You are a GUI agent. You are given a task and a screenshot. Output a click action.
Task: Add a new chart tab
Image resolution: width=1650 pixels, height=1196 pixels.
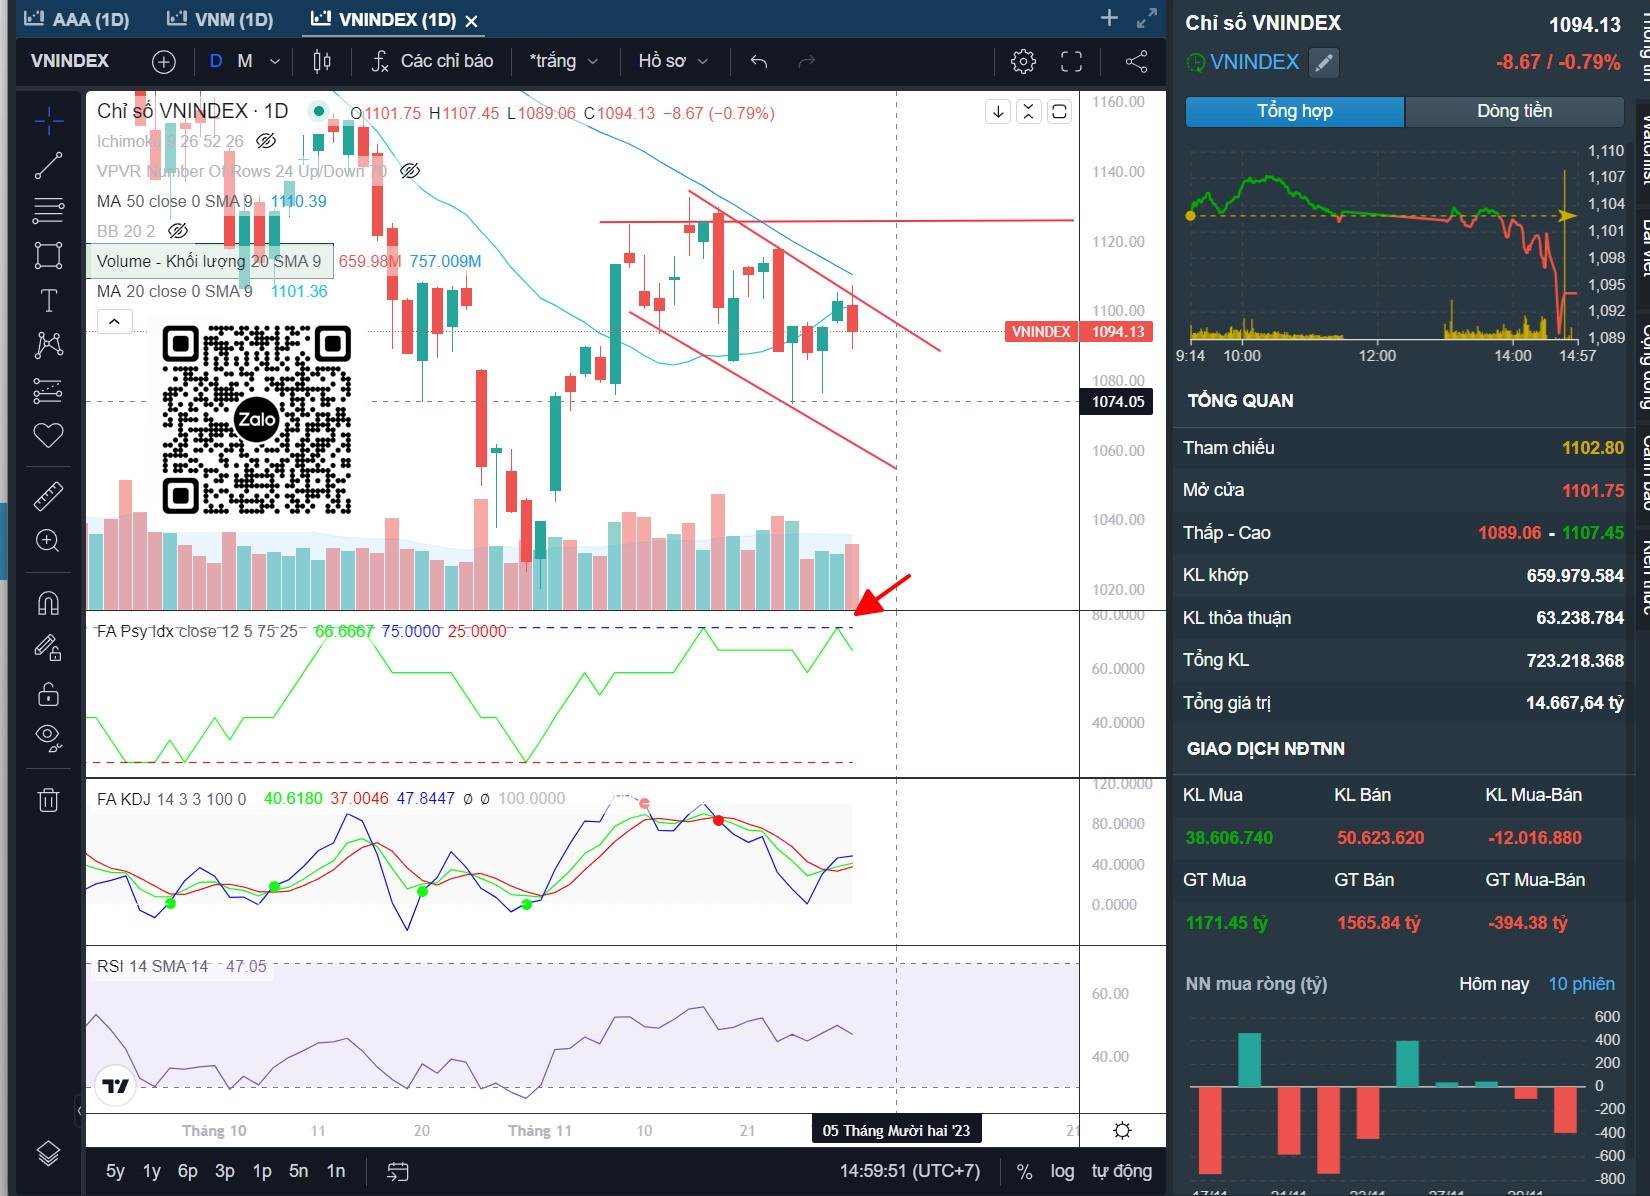point(1109,18)
